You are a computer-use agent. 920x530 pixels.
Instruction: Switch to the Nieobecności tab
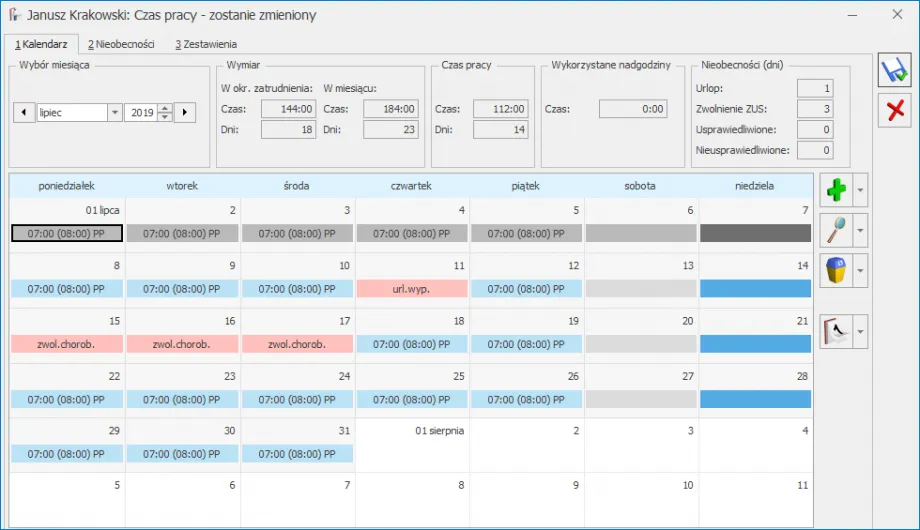(120, 44)
